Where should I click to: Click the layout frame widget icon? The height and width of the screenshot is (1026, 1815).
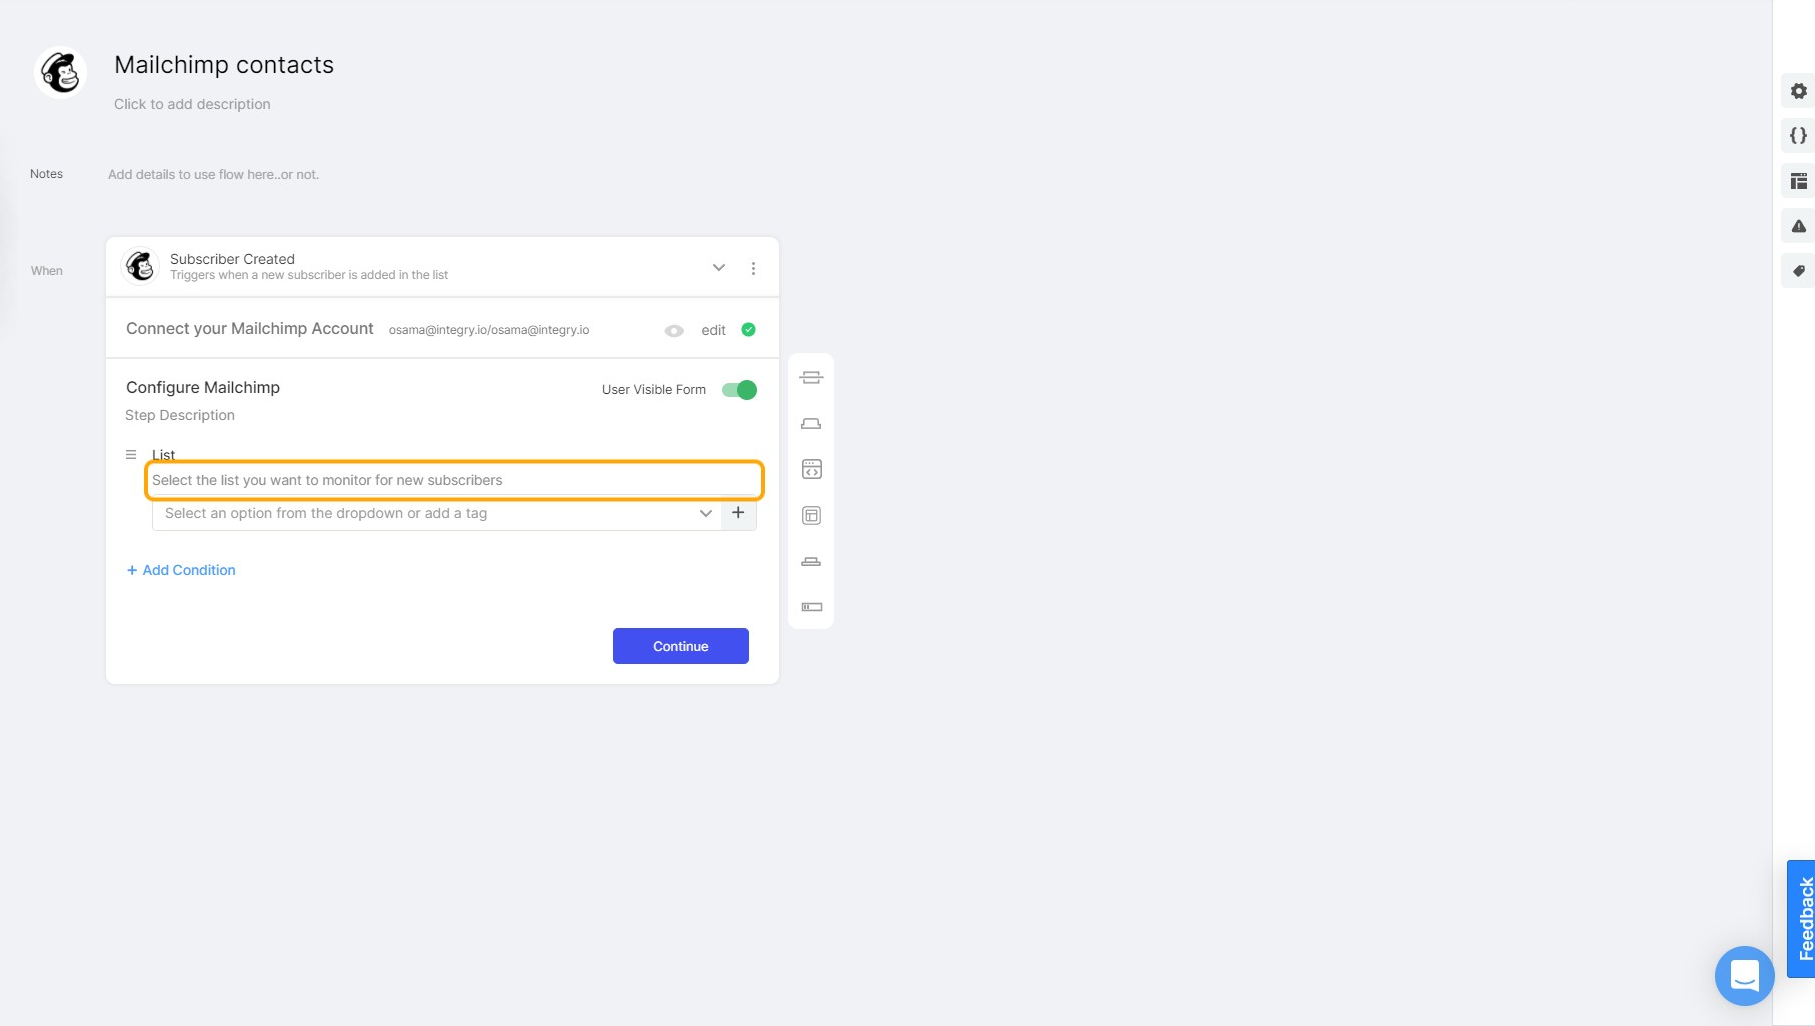(811, 515)
